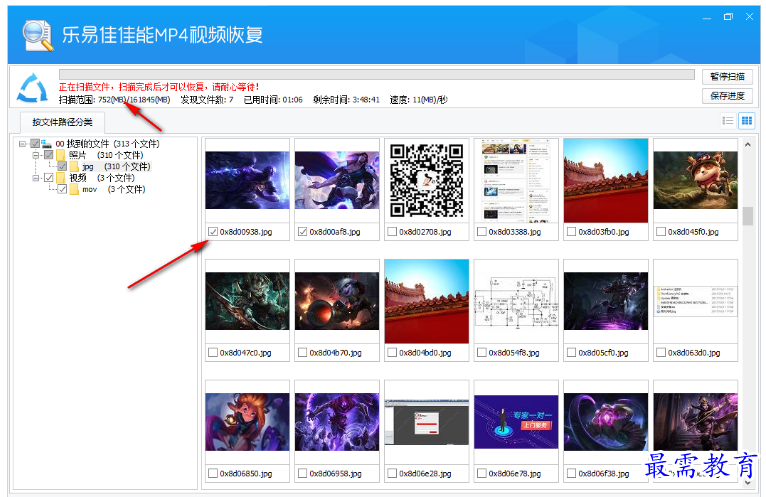Click the 照片 folder icon
The width and height of the screenshot is (766, 497).
click(x=61, y=155)
